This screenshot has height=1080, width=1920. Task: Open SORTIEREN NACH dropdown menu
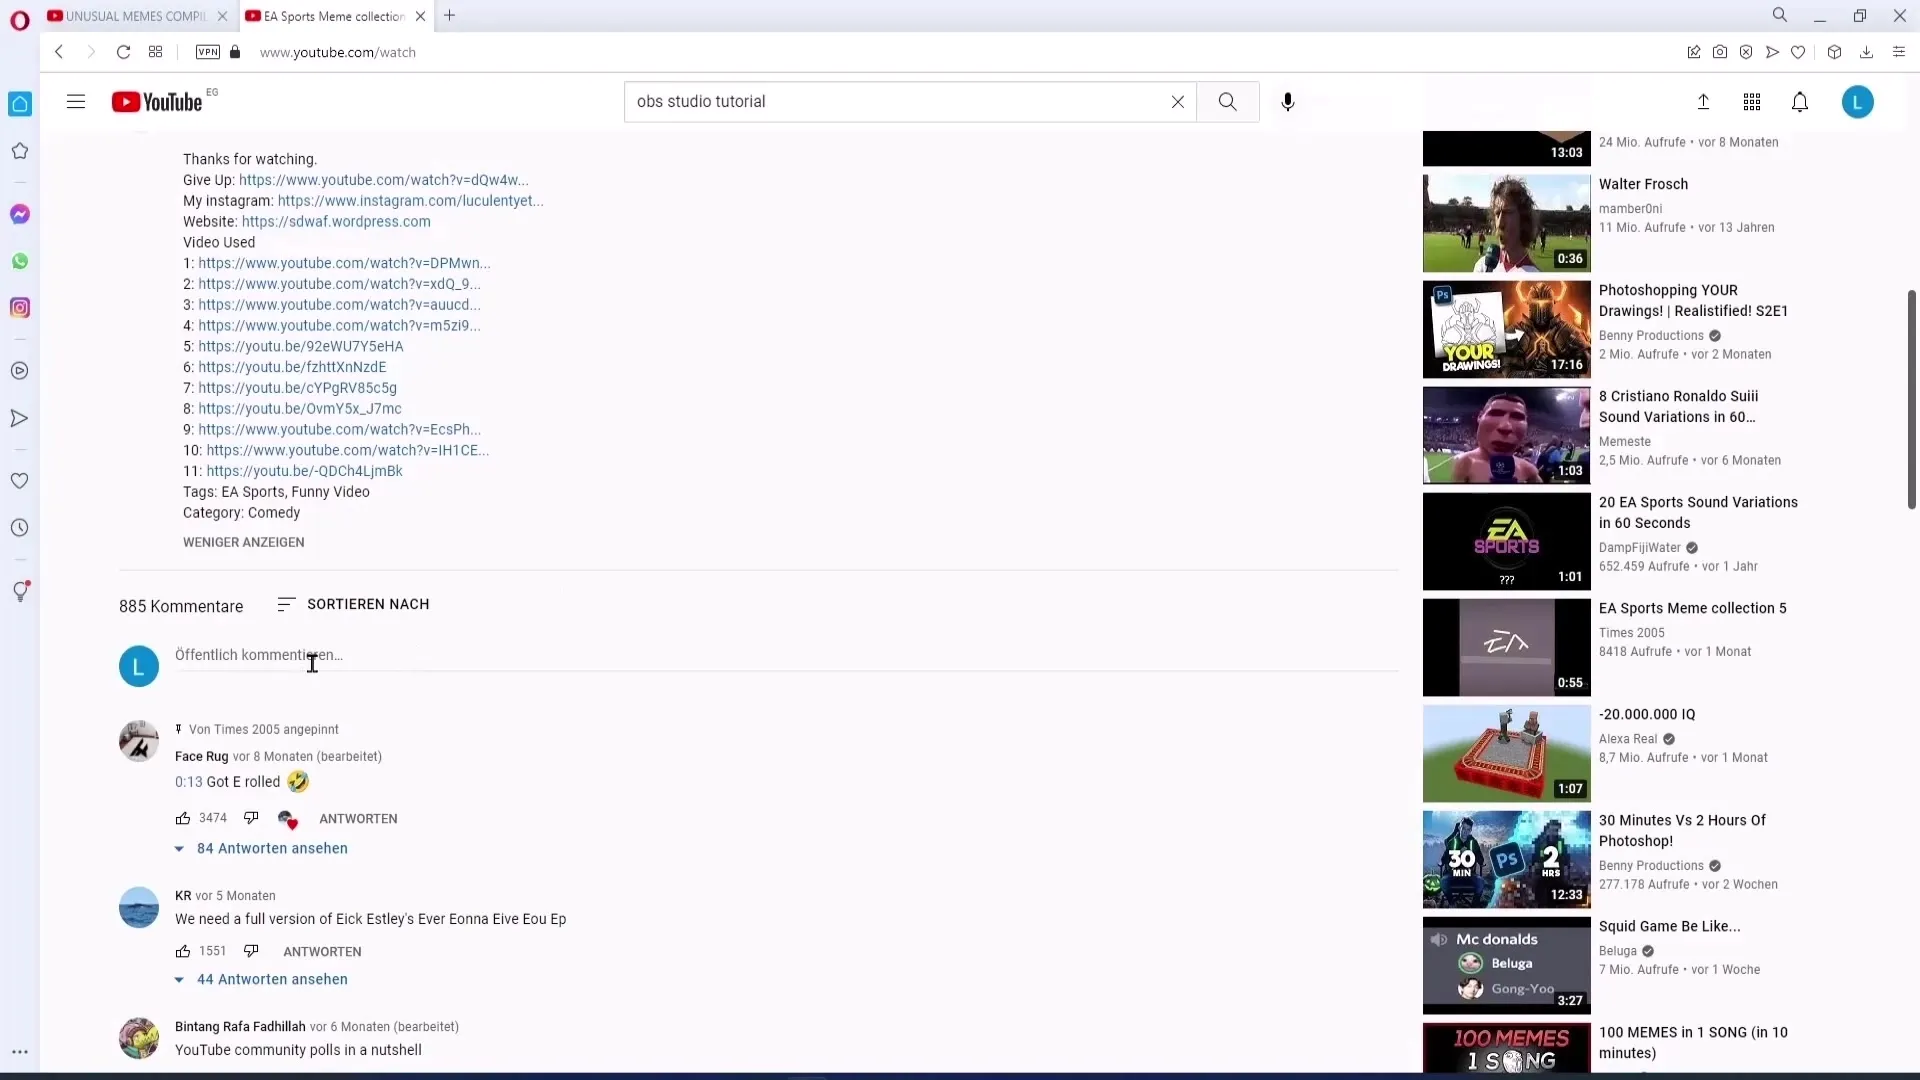click(x=353, y=604)
